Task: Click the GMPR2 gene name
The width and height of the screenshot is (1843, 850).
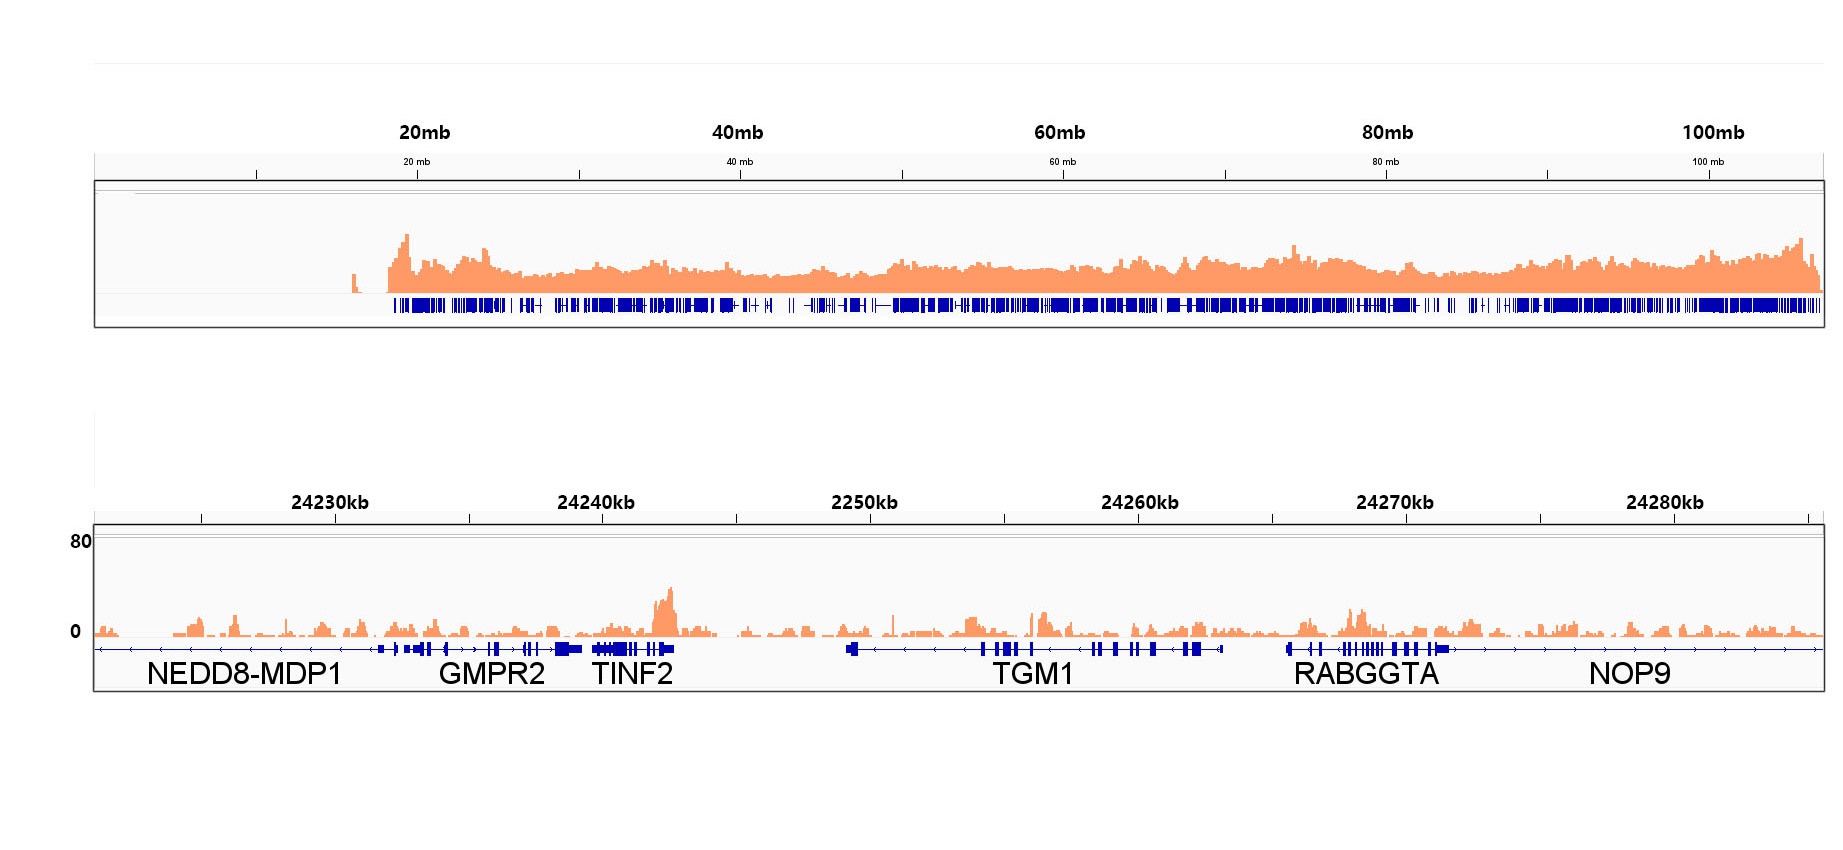Action: (491, 674)
